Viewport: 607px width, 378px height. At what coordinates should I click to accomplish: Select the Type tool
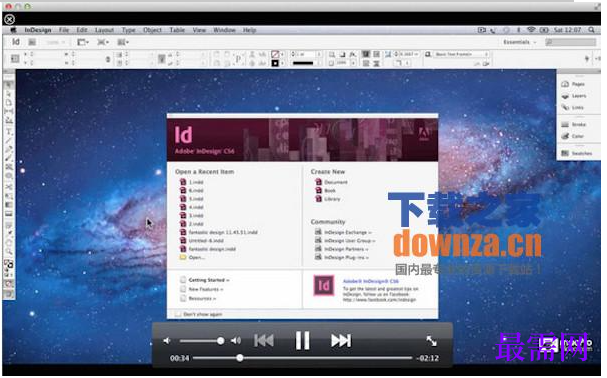pyautogui.click(x=9, y=132)
